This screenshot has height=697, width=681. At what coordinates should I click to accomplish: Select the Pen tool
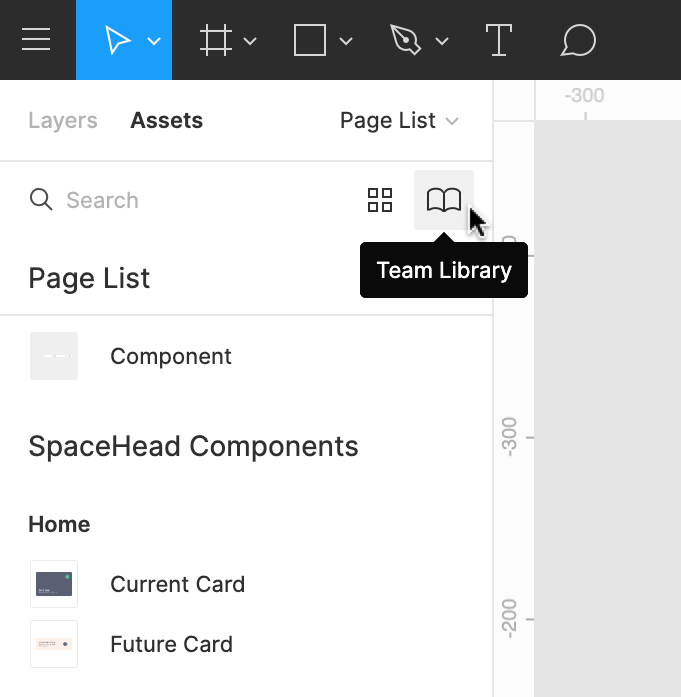[405, 40]
